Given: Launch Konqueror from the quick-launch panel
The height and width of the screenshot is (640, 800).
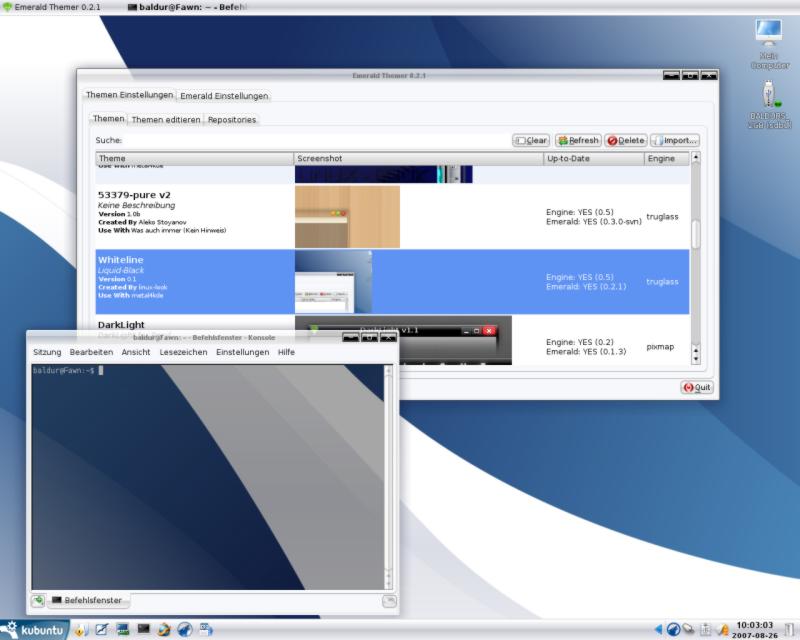Looking at the screenshot, I should 185,630.
